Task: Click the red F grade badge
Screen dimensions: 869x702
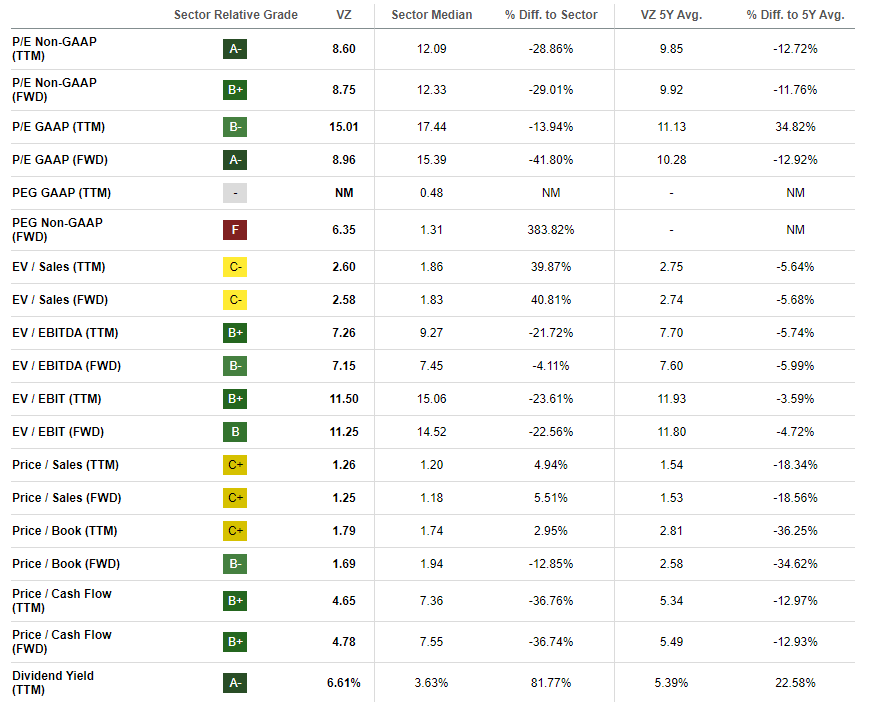Action: 235,230
